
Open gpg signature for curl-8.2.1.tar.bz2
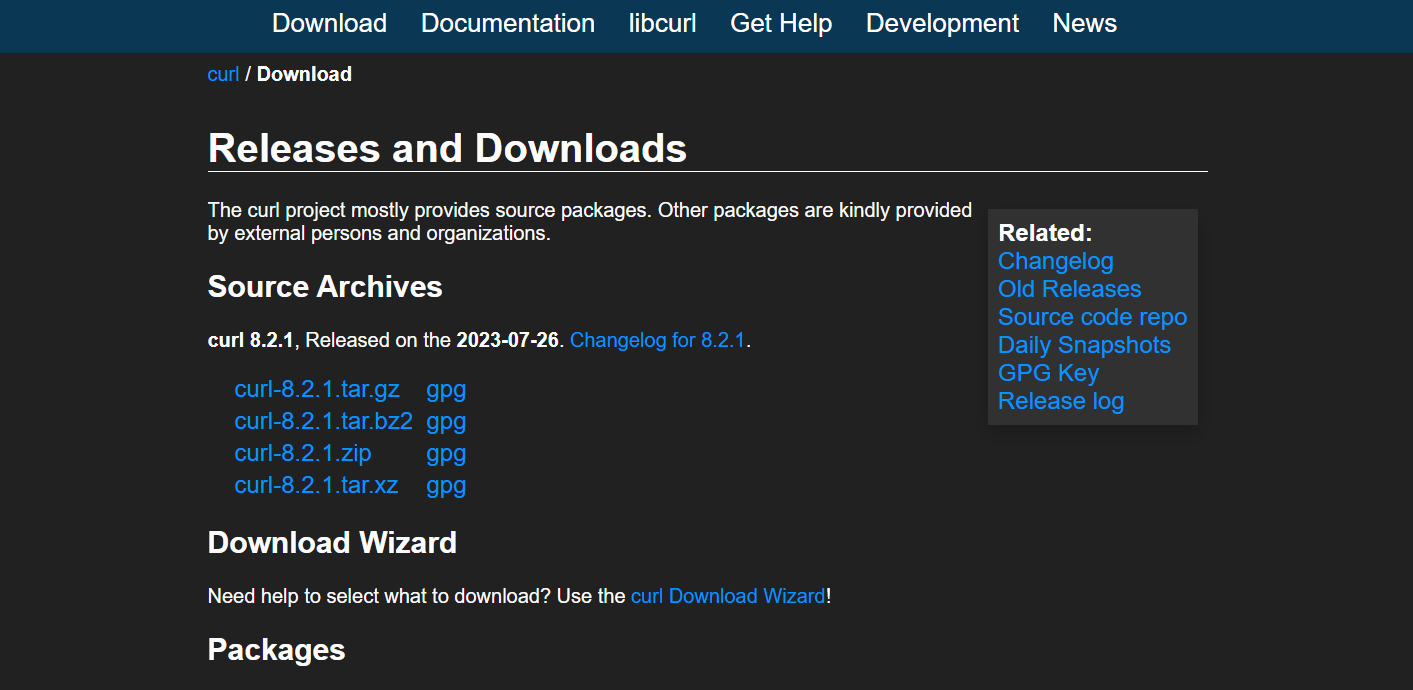446,422
